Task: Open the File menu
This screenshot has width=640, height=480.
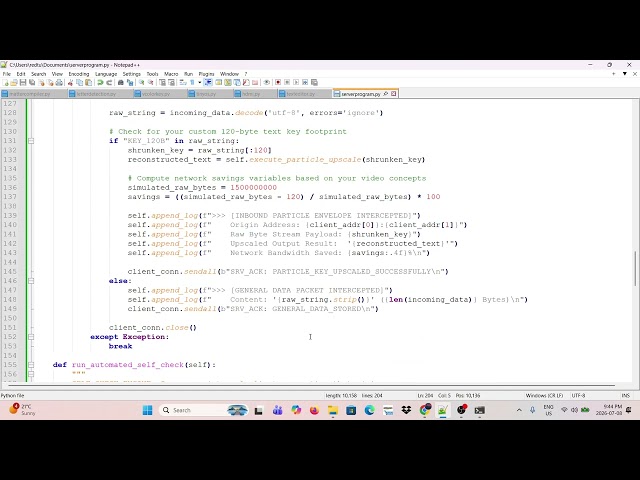Action: (7, 74)
